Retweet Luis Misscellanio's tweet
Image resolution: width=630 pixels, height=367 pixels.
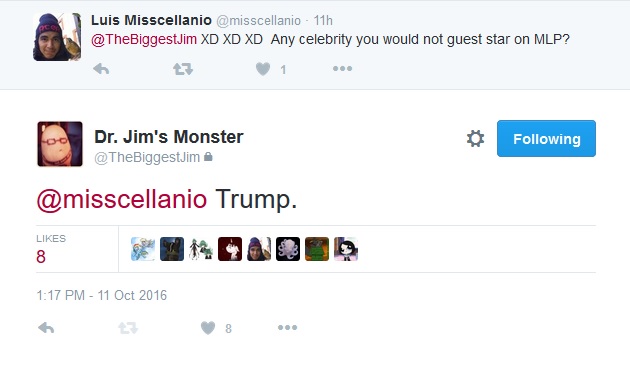[183, 69]
